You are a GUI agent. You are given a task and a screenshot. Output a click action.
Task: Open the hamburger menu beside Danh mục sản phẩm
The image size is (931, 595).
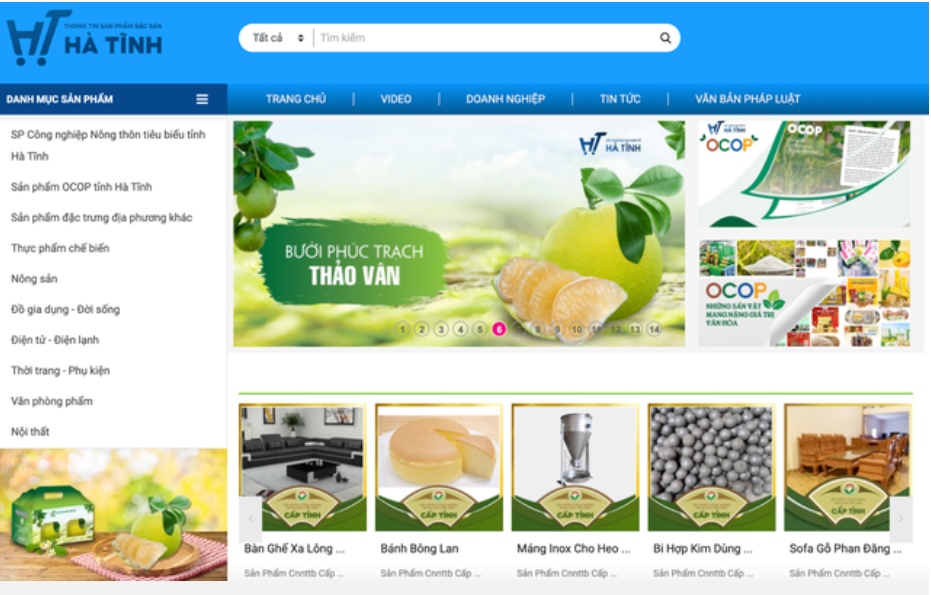pos(202,99)
